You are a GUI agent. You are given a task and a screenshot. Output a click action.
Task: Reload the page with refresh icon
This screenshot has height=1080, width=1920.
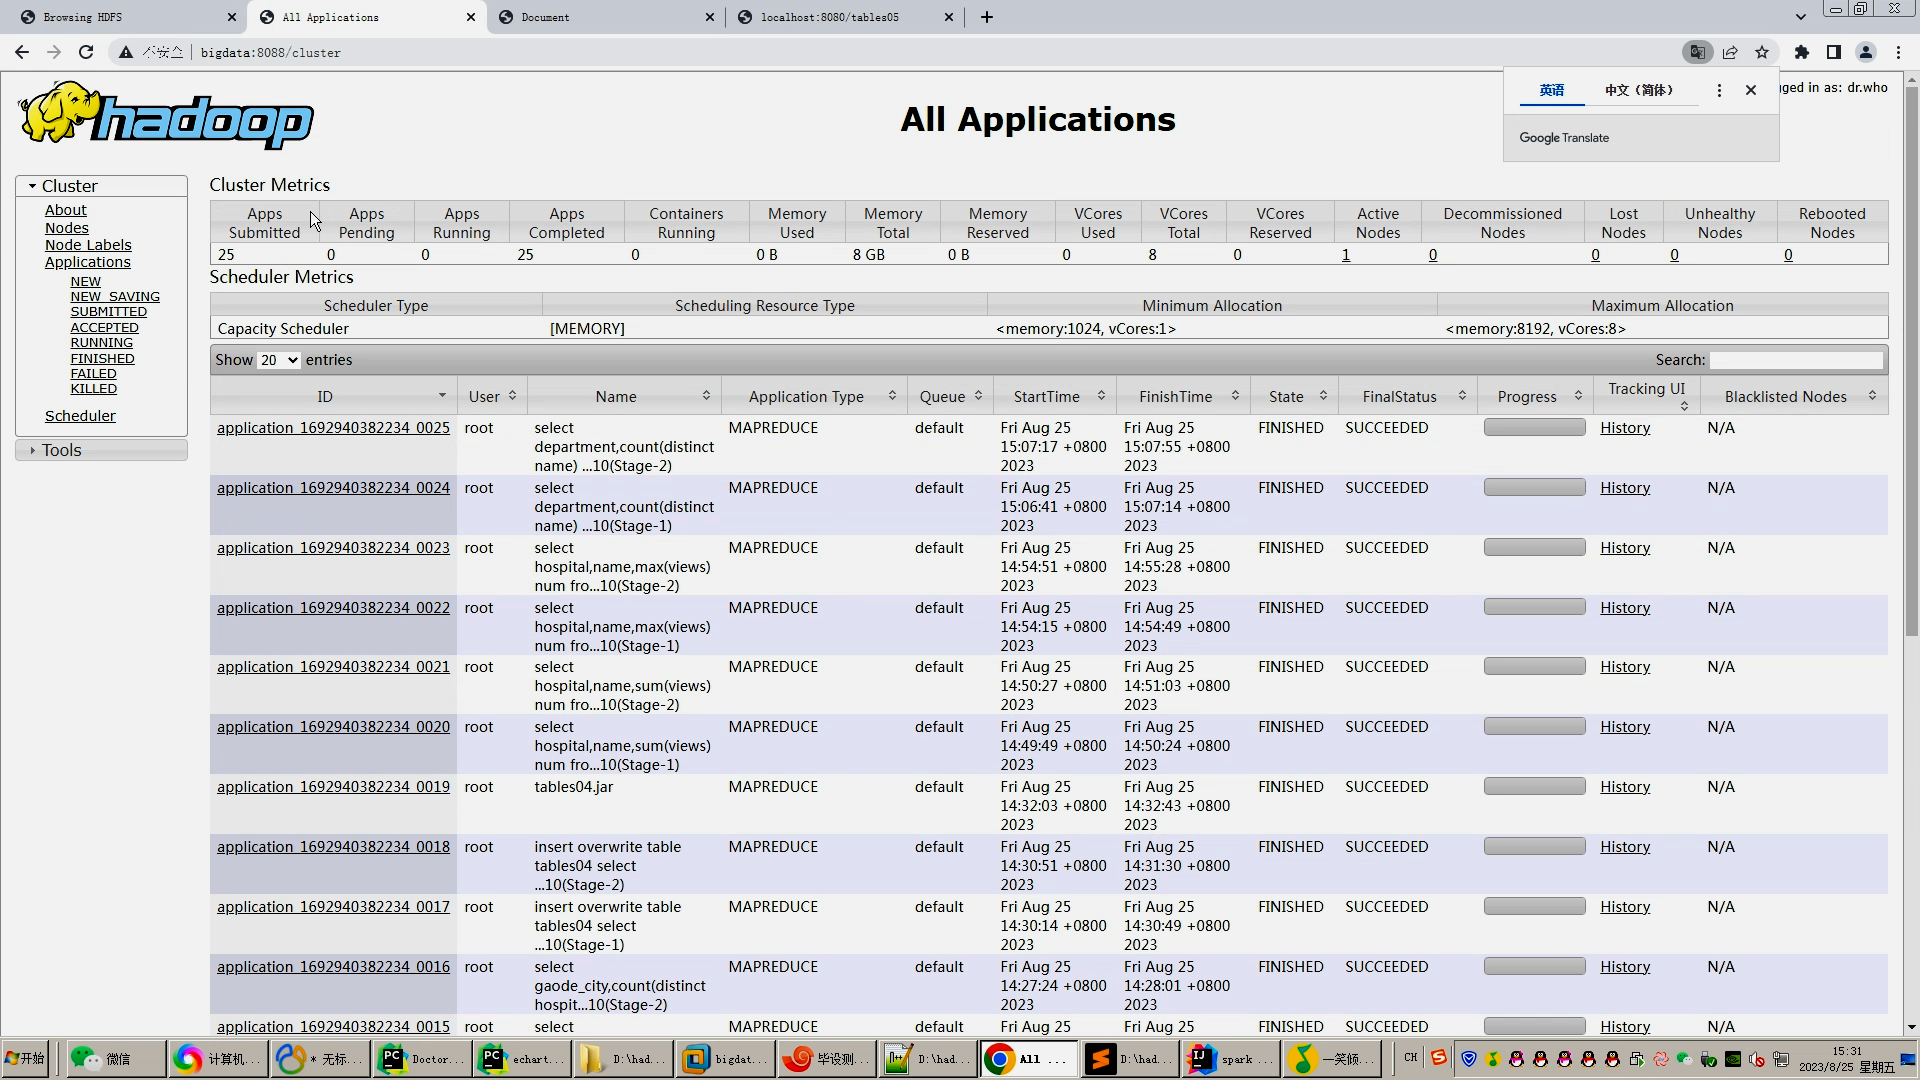click(x=86, y=52)
